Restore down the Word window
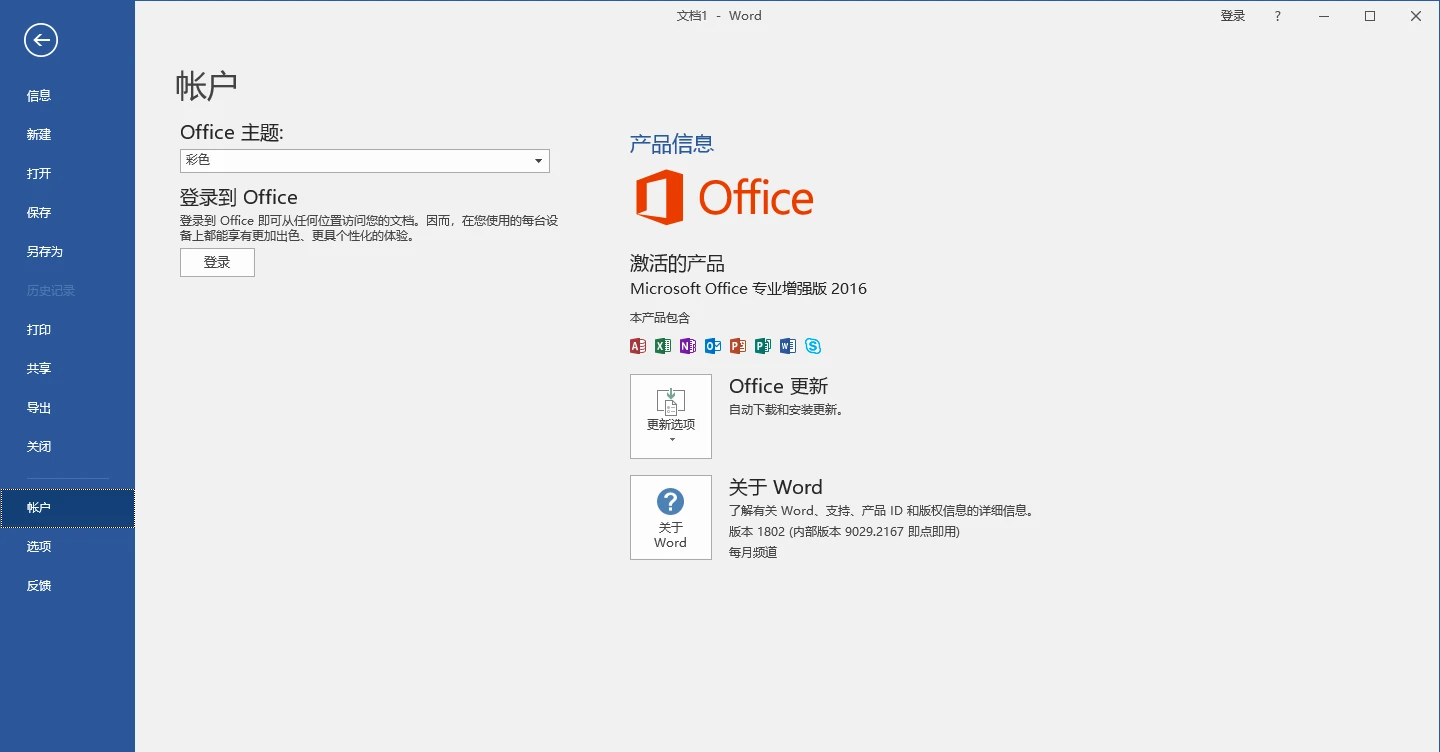Viewport: 1440px width, 752px height. coord(1370,16)
